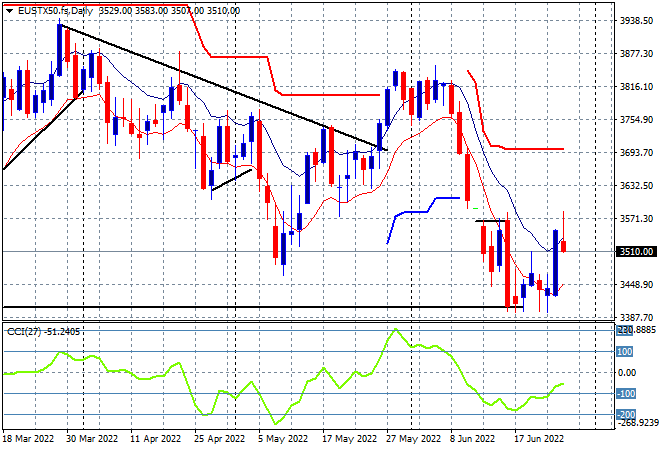
Task: Click the CCI -200 level label
Action: coord(625,415)
